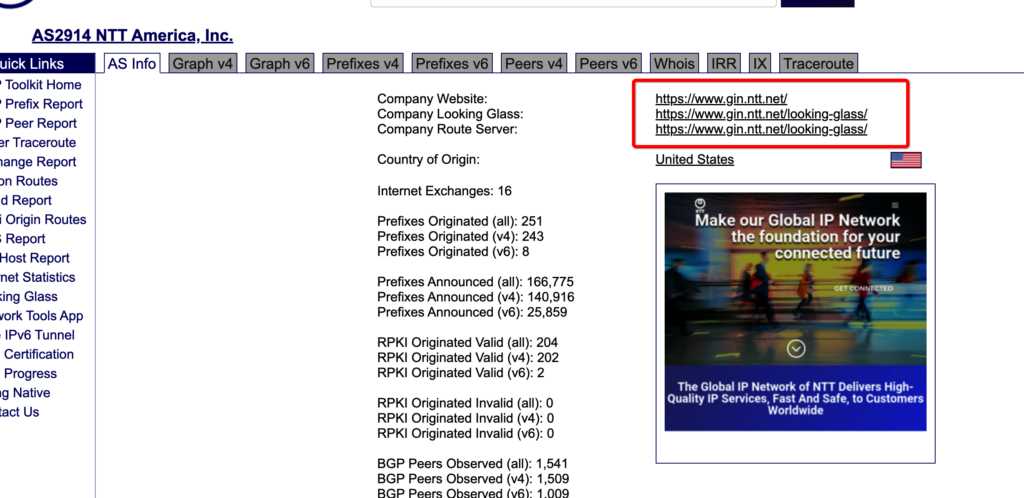This screenshot has height=498, width=1024.
Task: Click the United States flag icon
Action: [x=905, y=160]
